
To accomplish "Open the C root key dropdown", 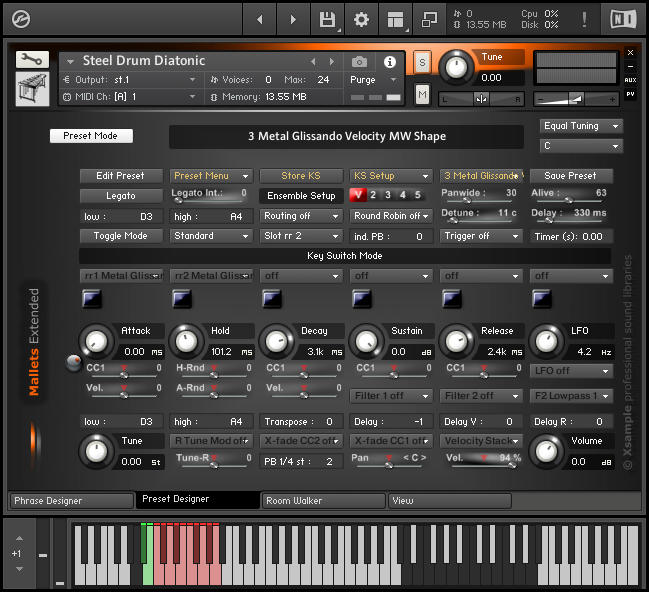I will 581,146.
